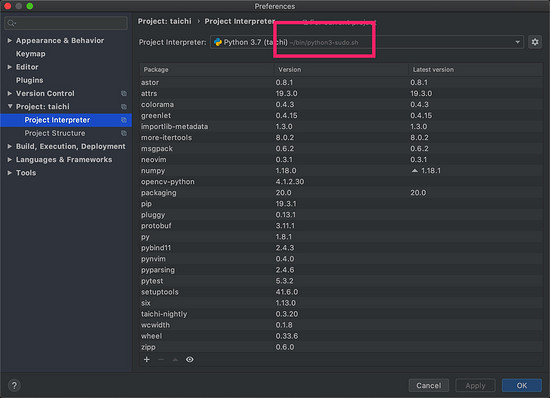Viewport: 550px width, 398px height.
Task: Select the protobuf package row
Action: (x=341, y=226)
